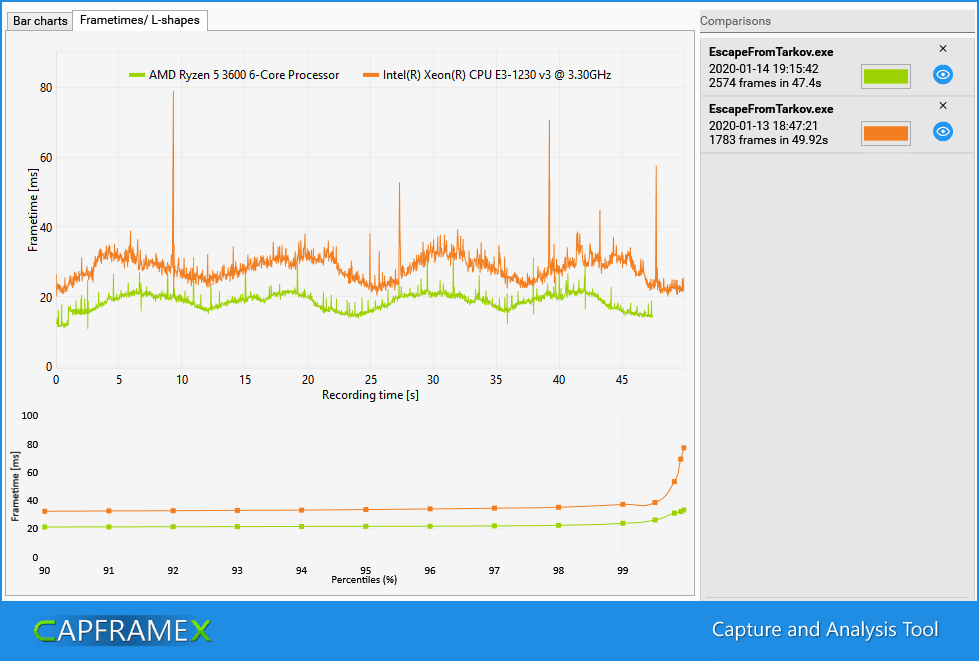Click the EscapeFromTarkov.exe title dated 2020-01-14
This screenshot has width=979, height=661.
coord(770,52)
